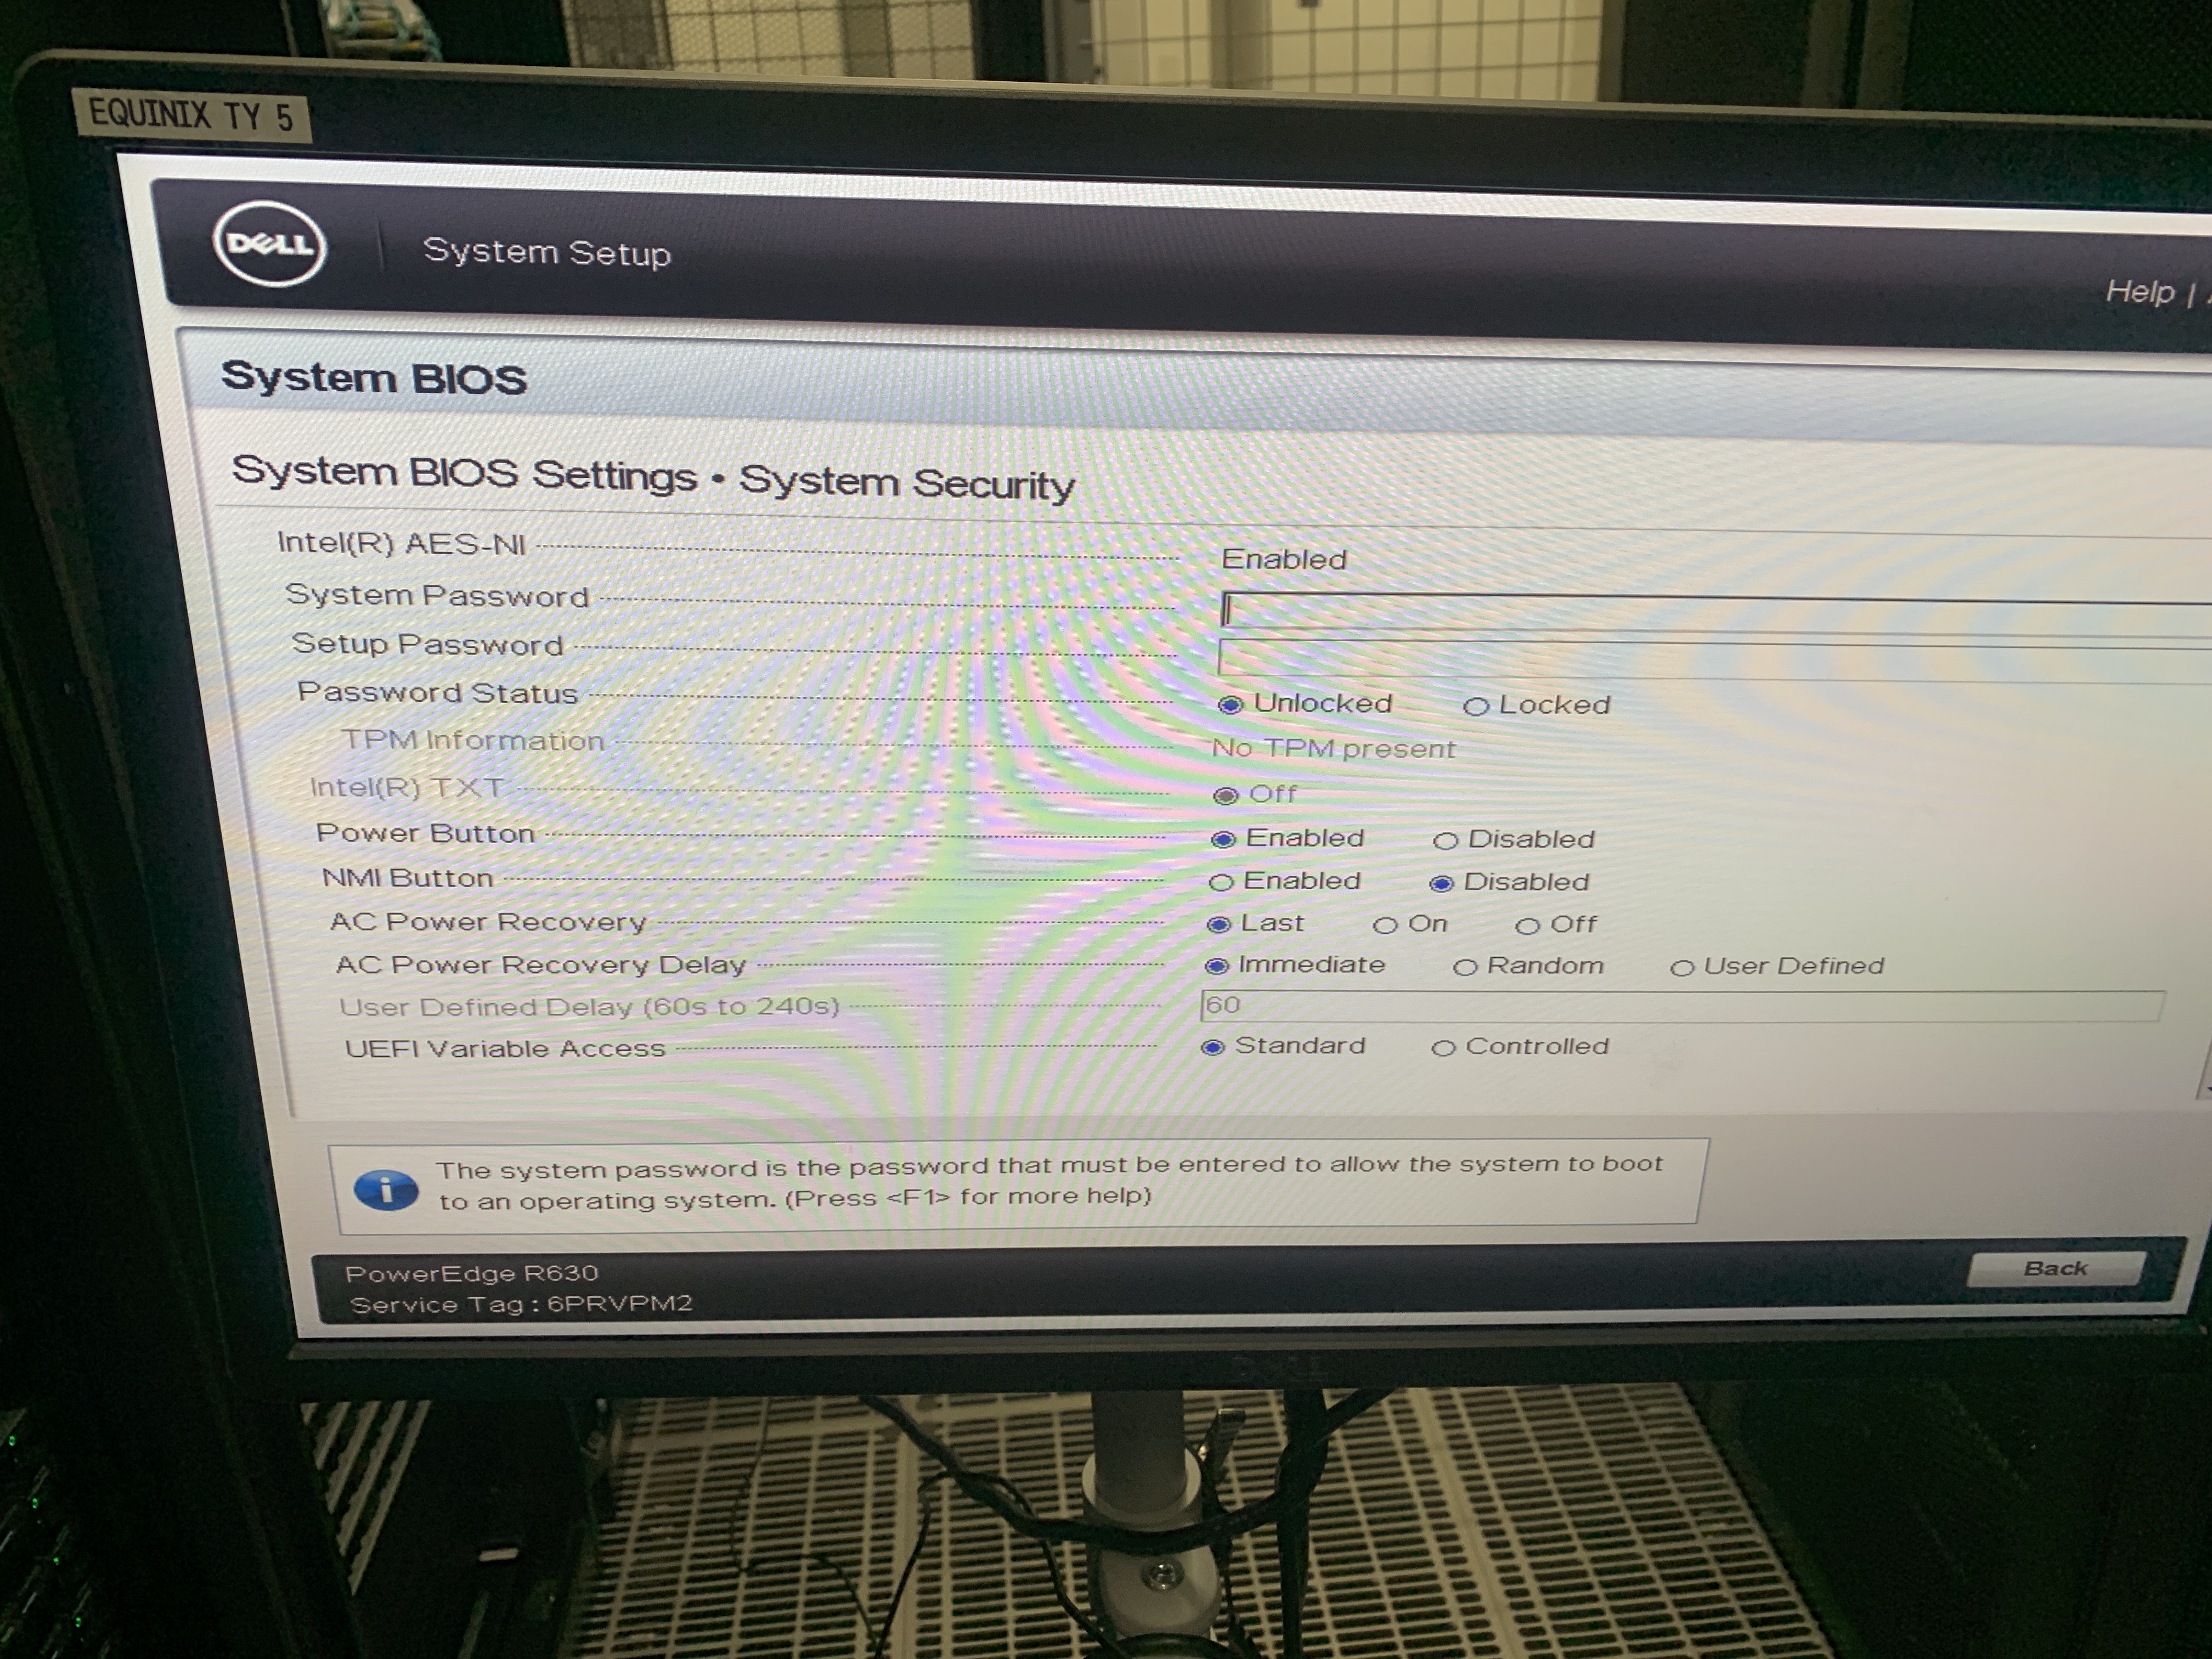The image size is (2212, 1659).
Task: Click the Back button
Action: 2055,1268
